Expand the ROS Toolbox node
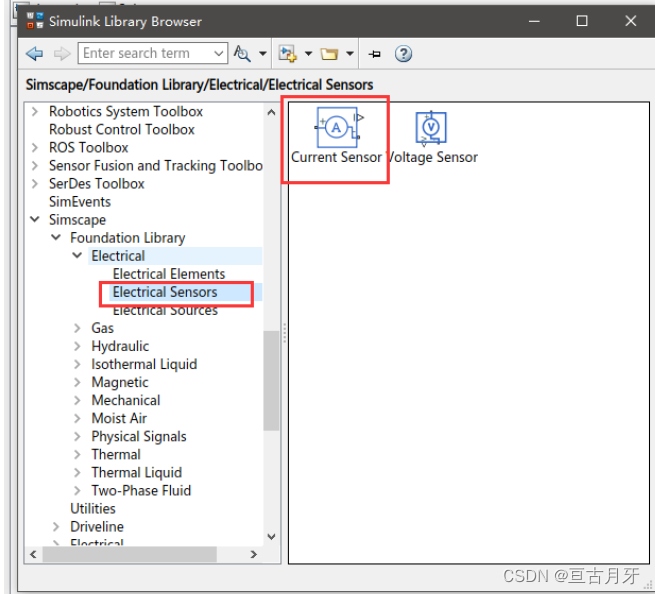The height and width of the screenshot is (594, 655). pos(35,147)
